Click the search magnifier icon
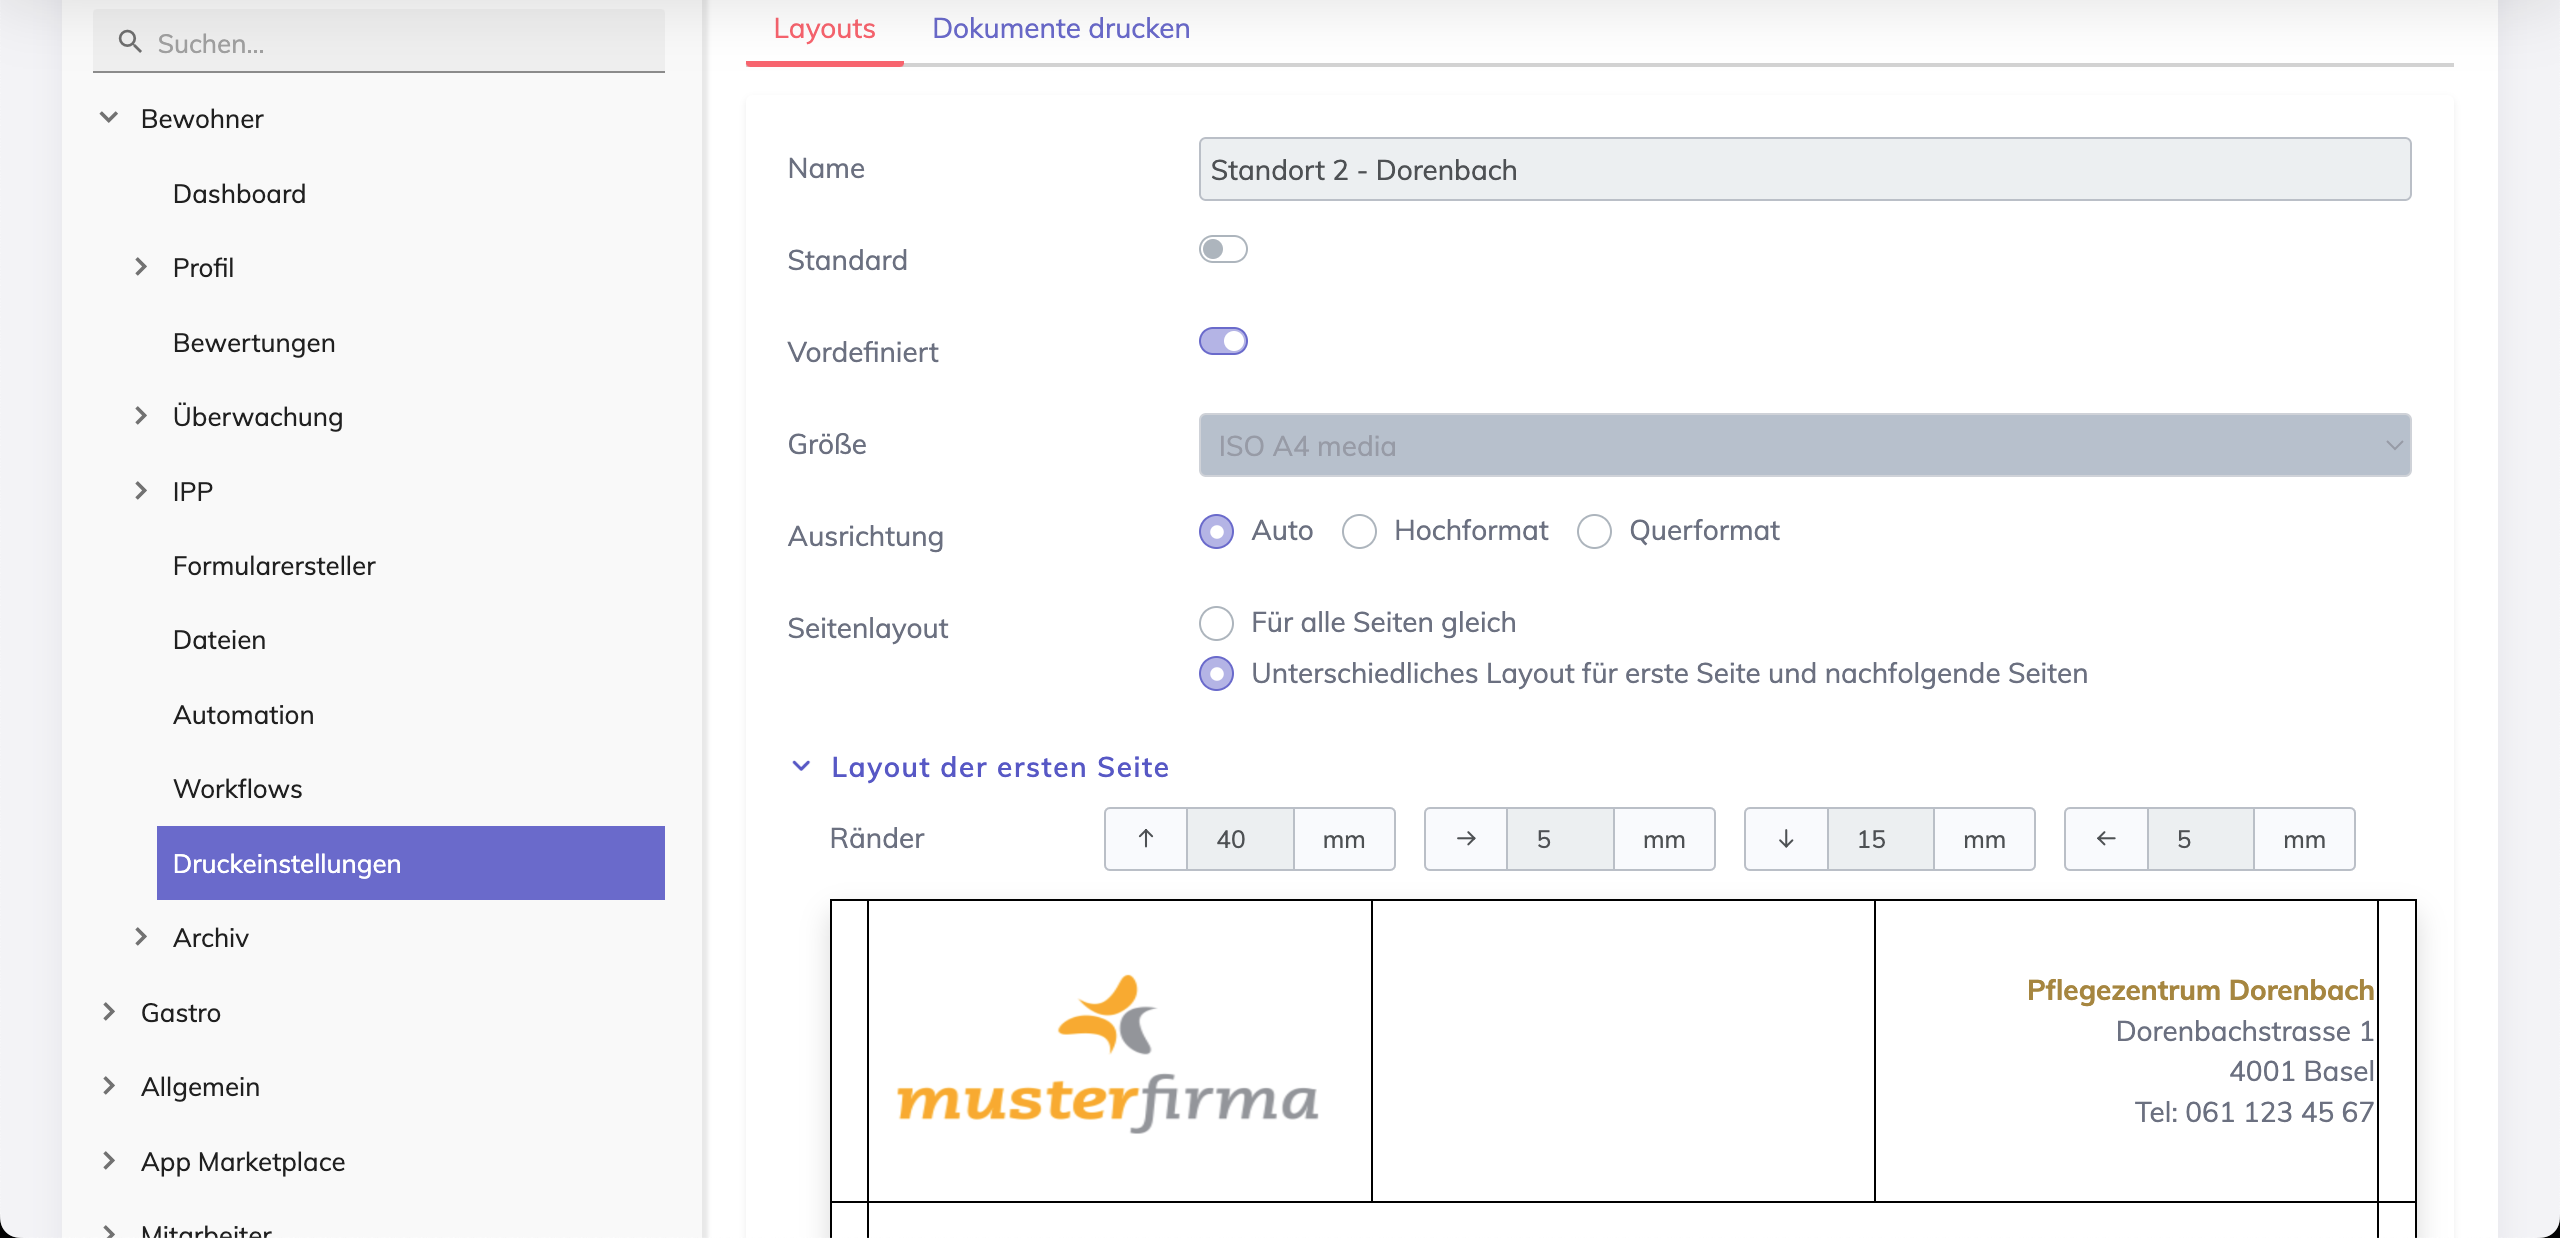The height and width of the screenshot is (1238, 2560). click(x=129, y=42)
